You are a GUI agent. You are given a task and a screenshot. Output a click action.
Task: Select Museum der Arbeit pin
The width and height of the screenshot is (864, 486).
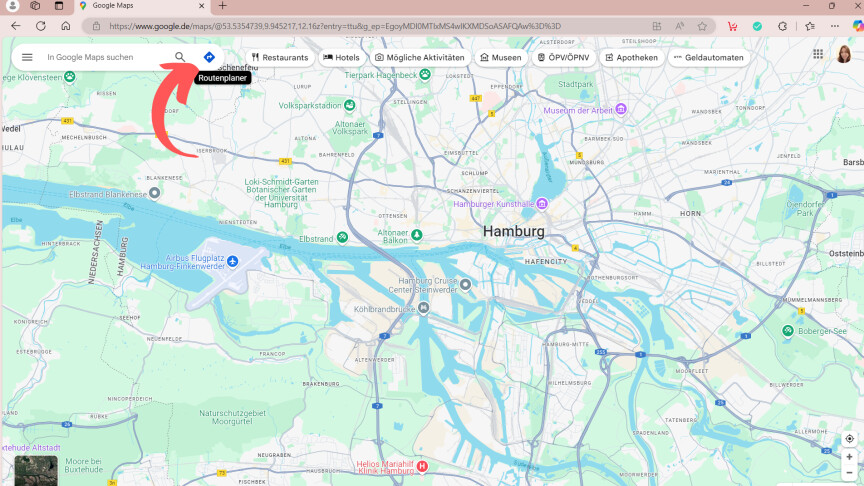coord(621,109)
